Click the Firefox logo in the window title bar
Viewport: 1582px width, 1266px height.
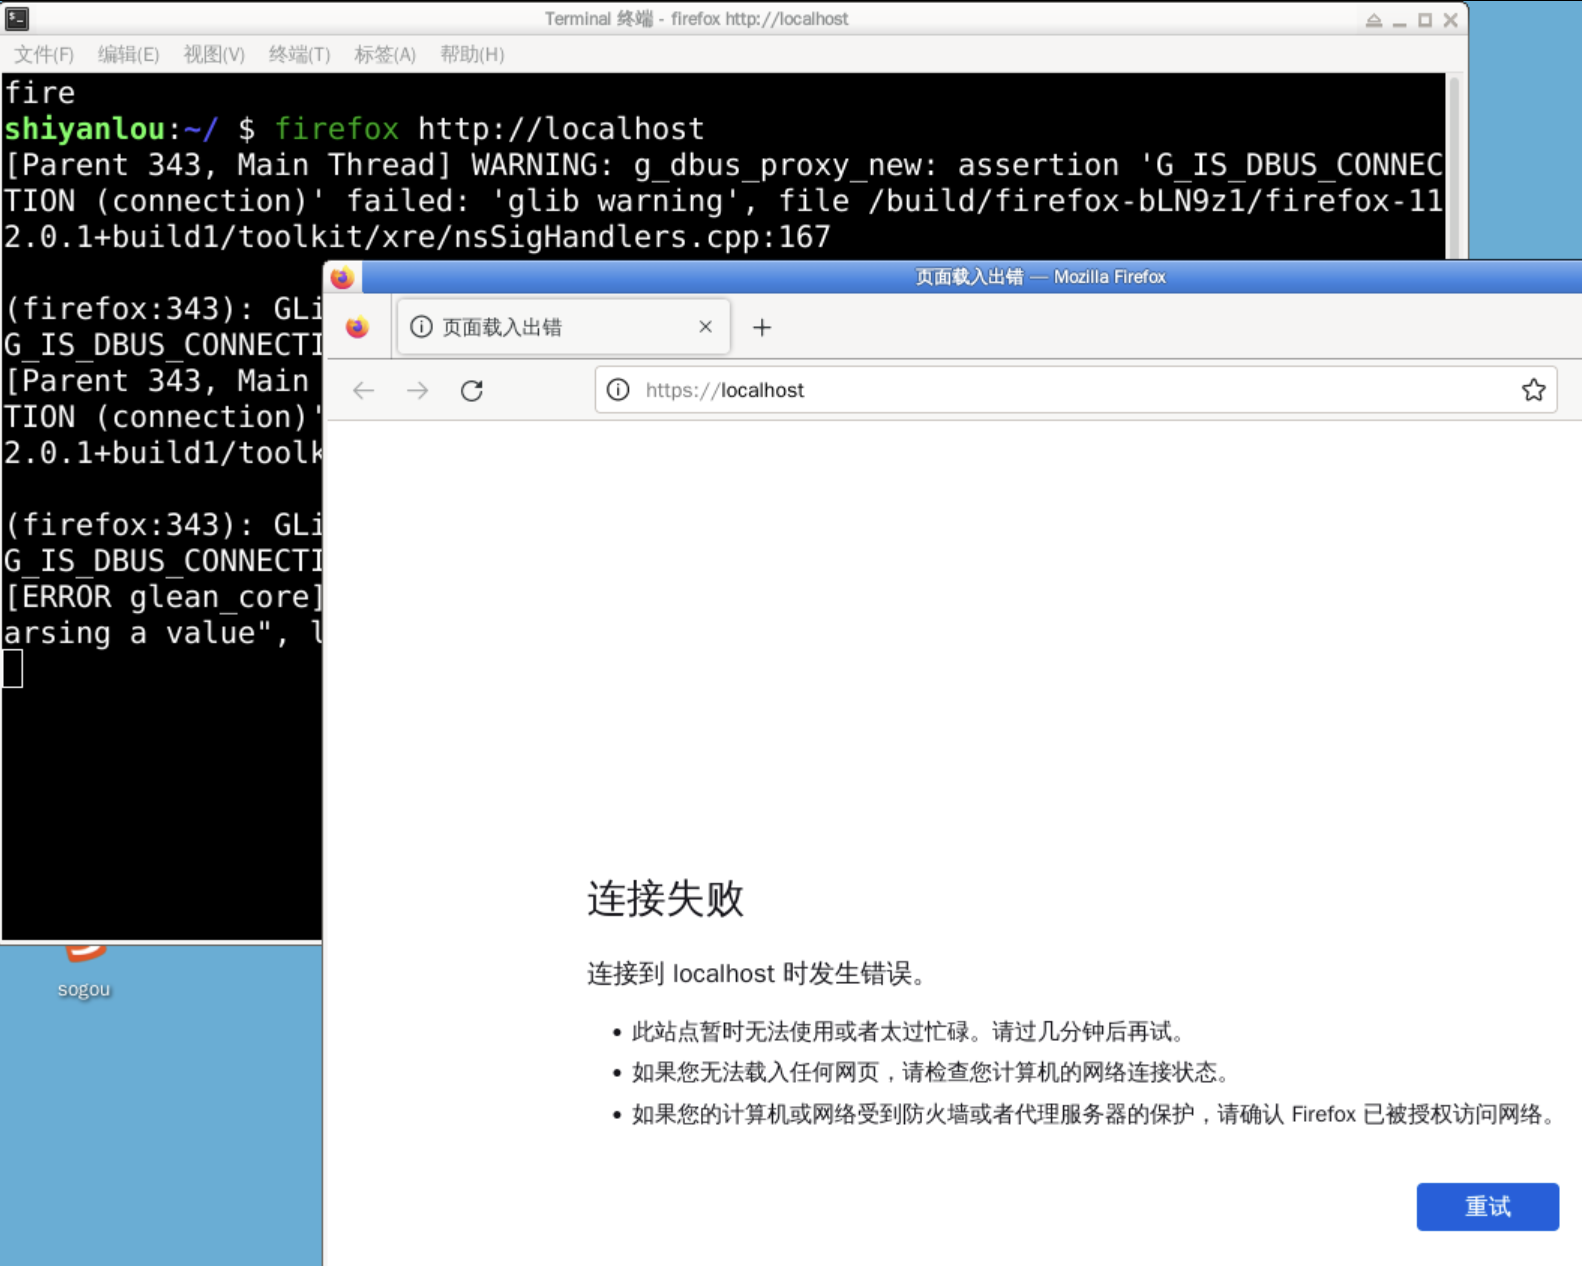(342, 277)
